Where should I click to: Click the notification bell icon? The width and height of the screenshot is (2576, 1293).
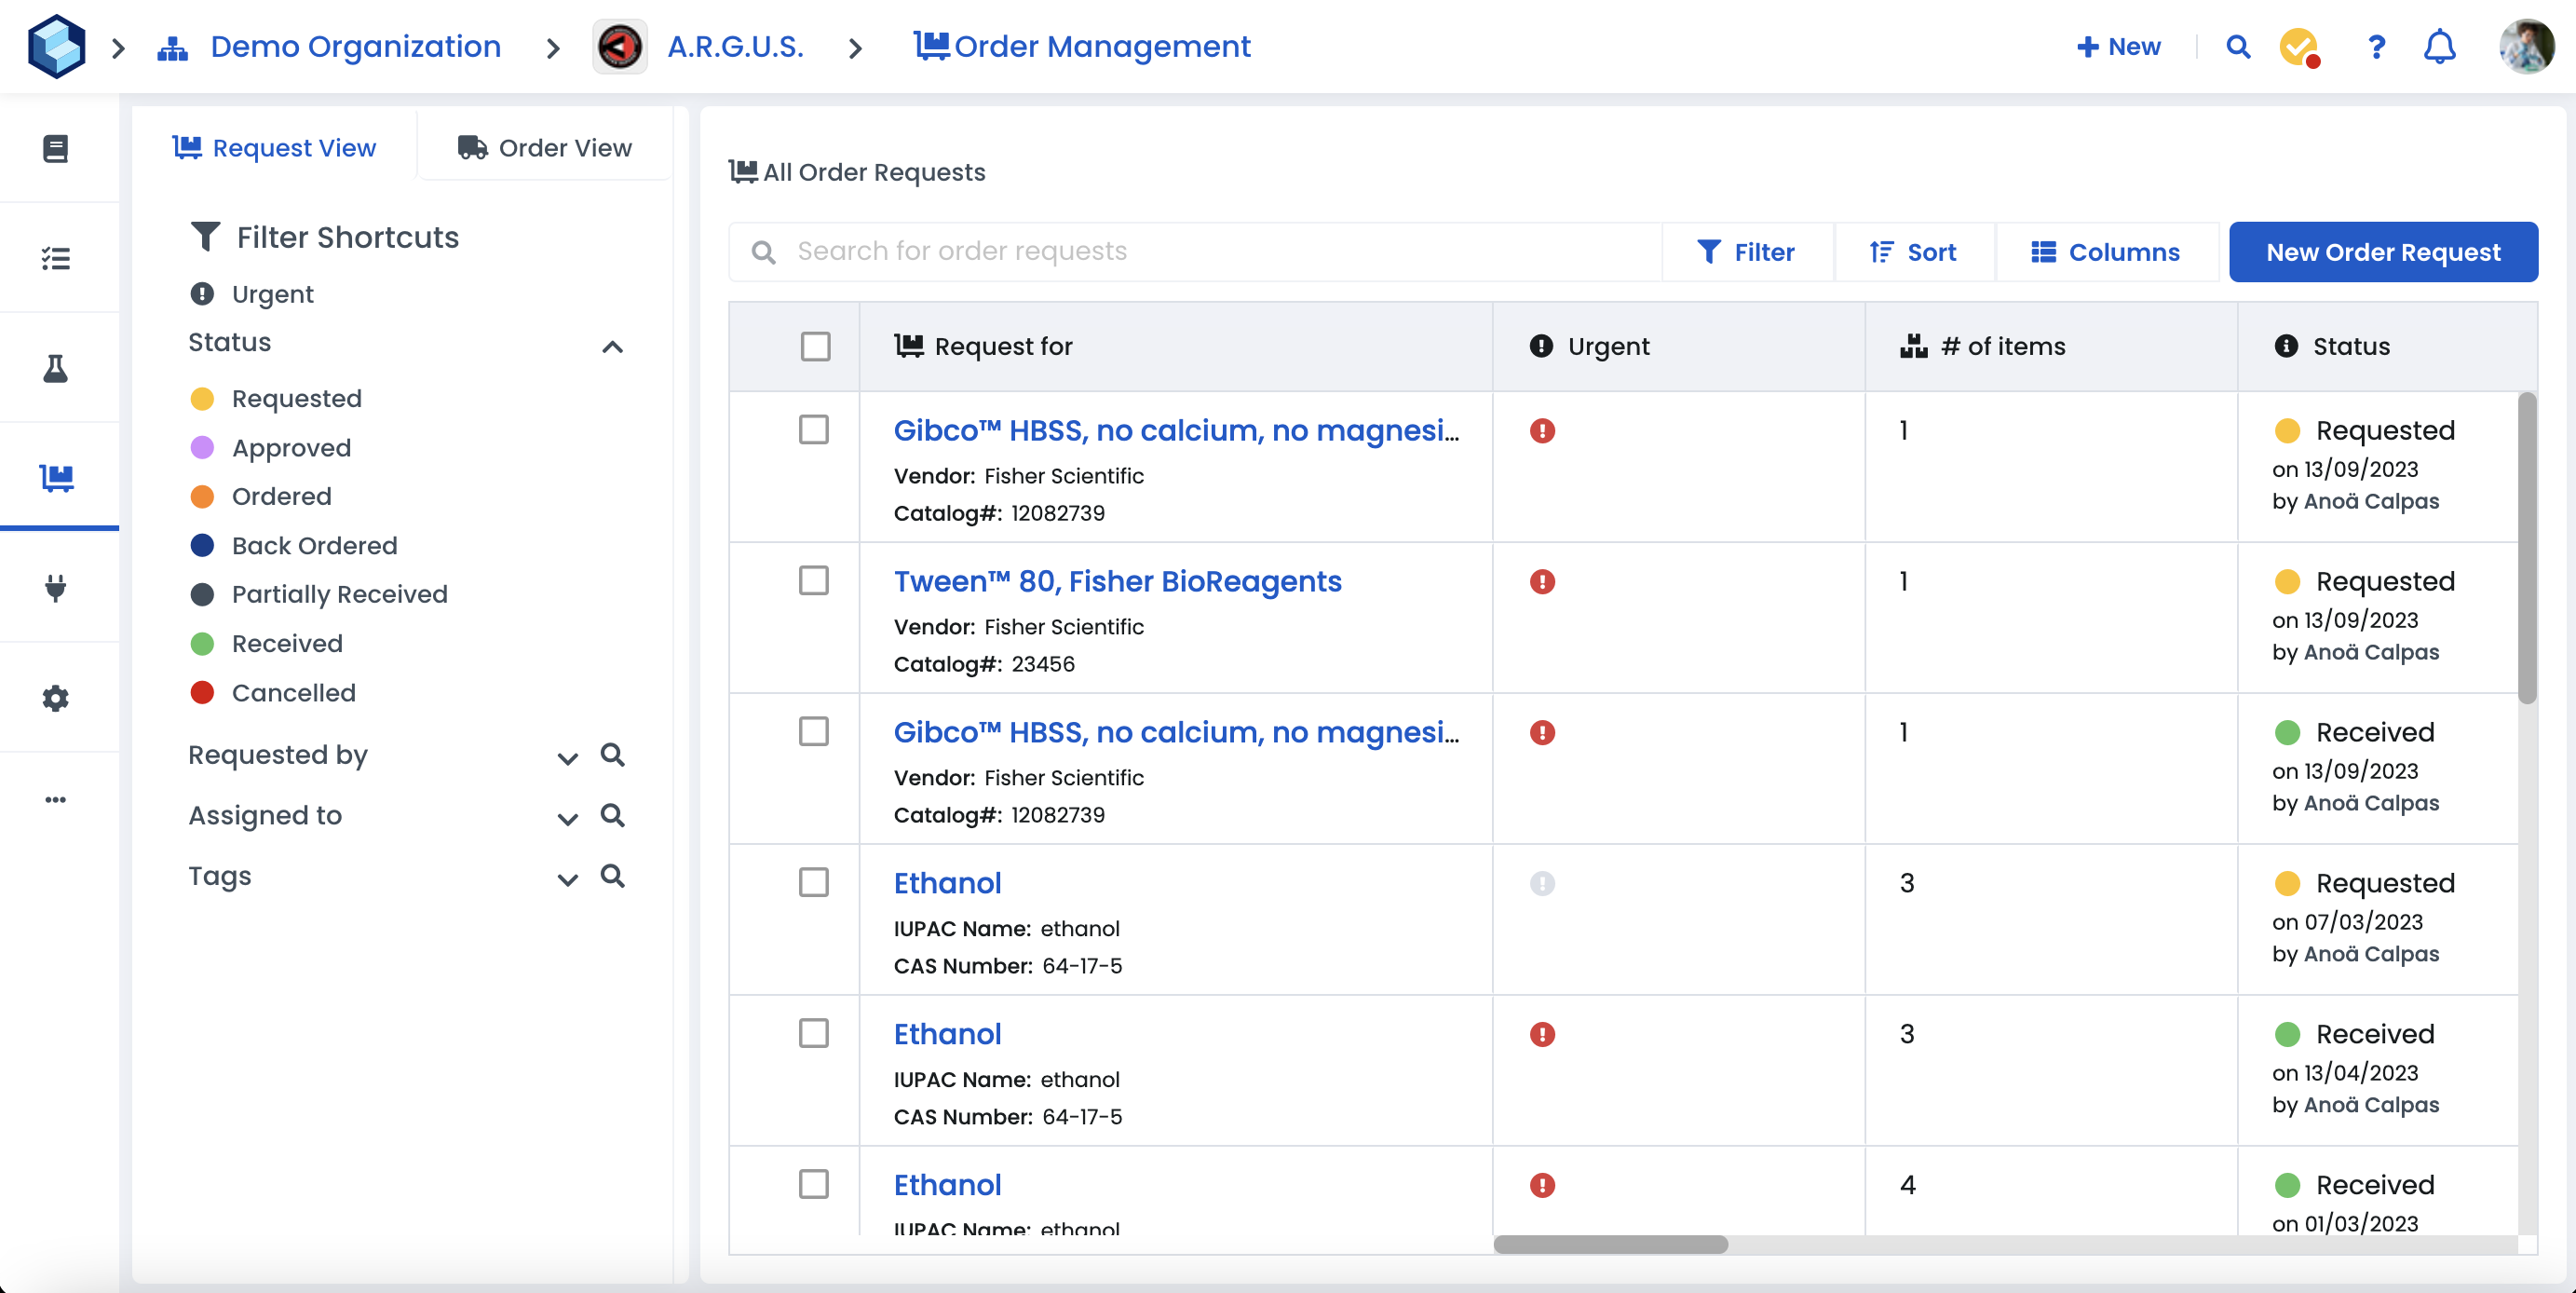pos(2439,47)
